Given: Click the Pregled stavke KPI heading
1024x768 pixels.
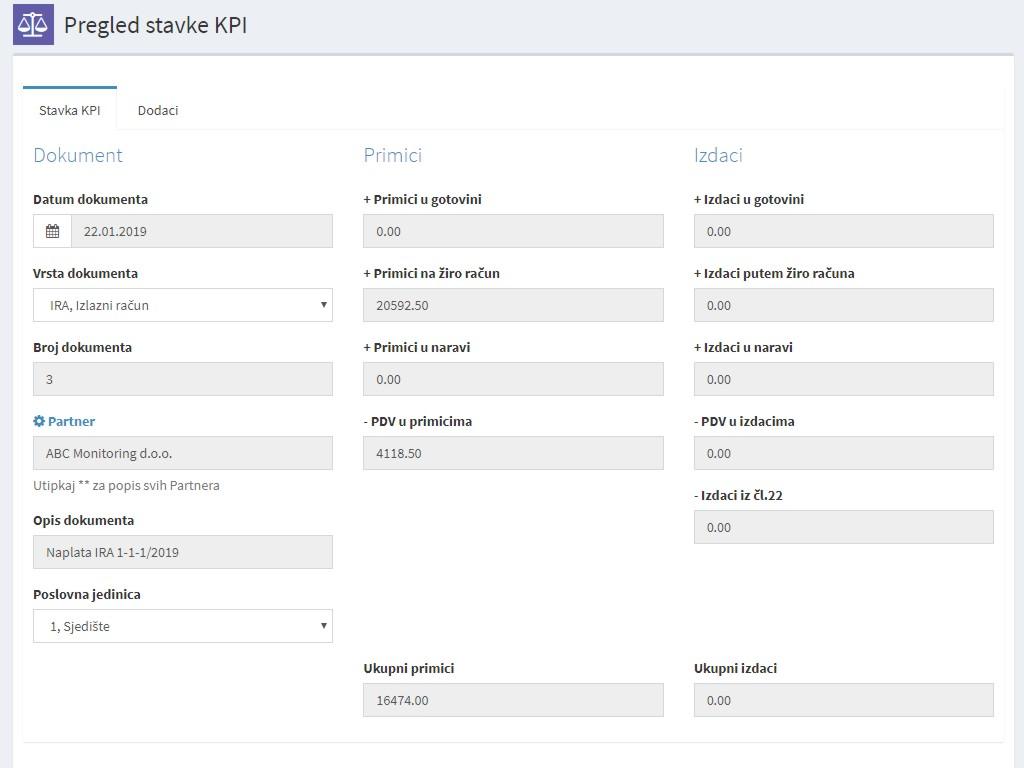Looking at the screenshot, I should [x=155, y=25].
